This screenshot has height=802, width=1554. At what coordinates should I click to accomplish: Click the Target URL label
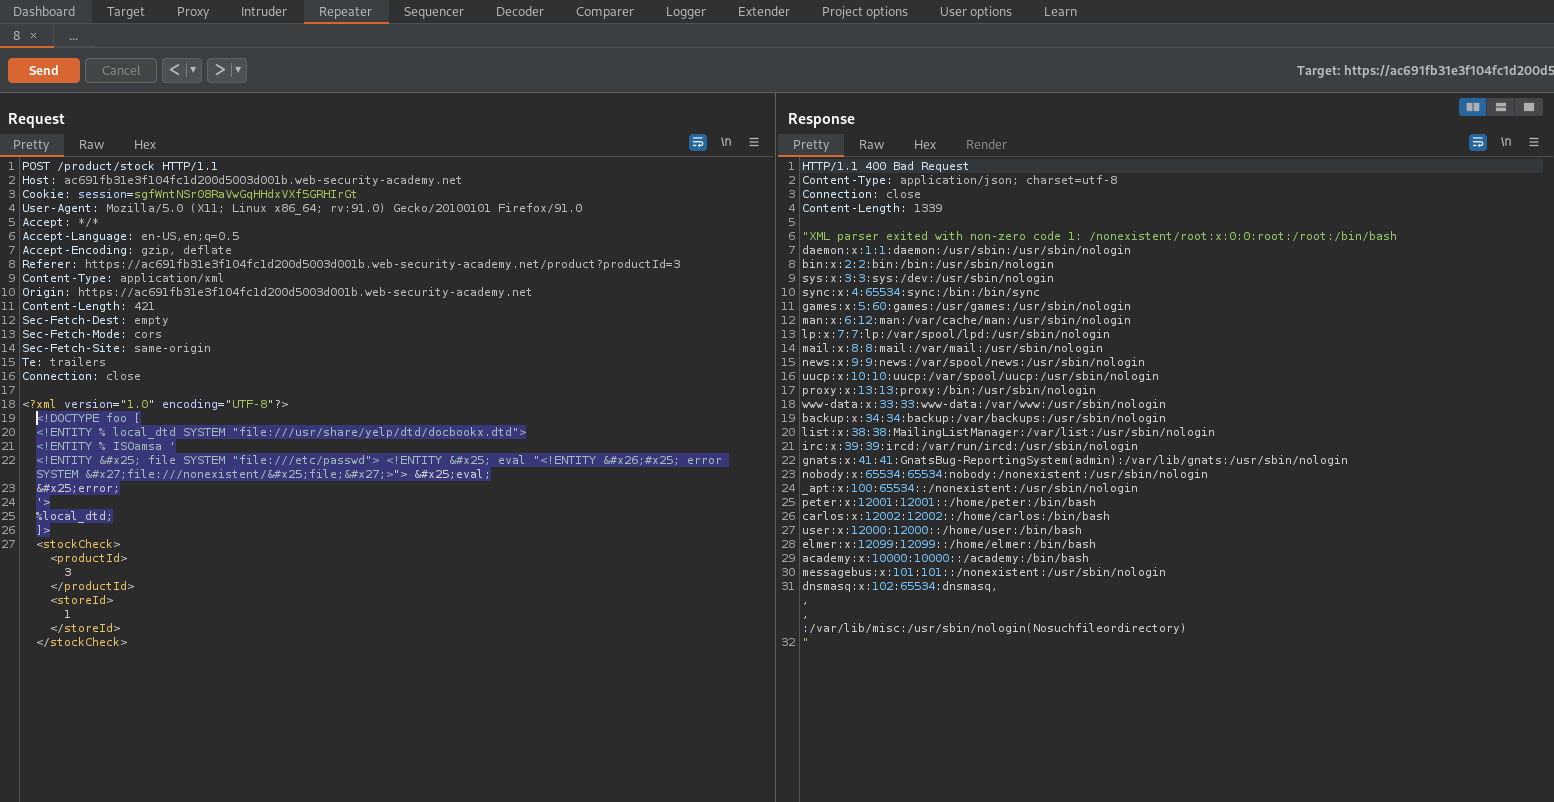(1425, 70)
